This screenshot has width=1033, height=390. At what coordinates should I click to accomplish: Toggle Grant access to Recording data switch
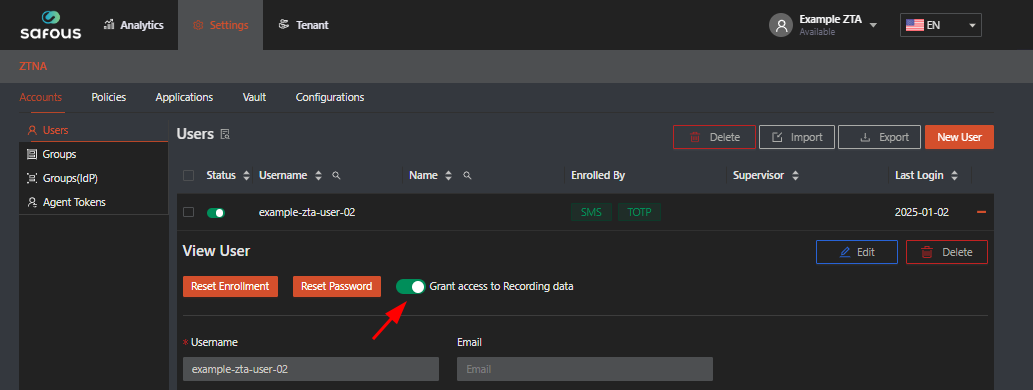point(410,287)
